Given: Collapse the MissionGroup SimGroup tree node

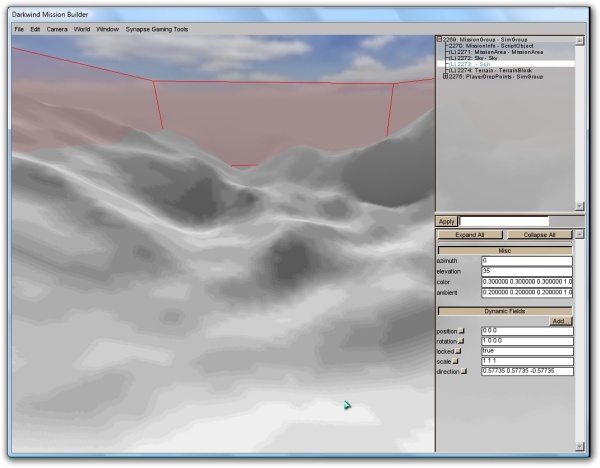Looking at the screenshot, I should pos(440,40).
